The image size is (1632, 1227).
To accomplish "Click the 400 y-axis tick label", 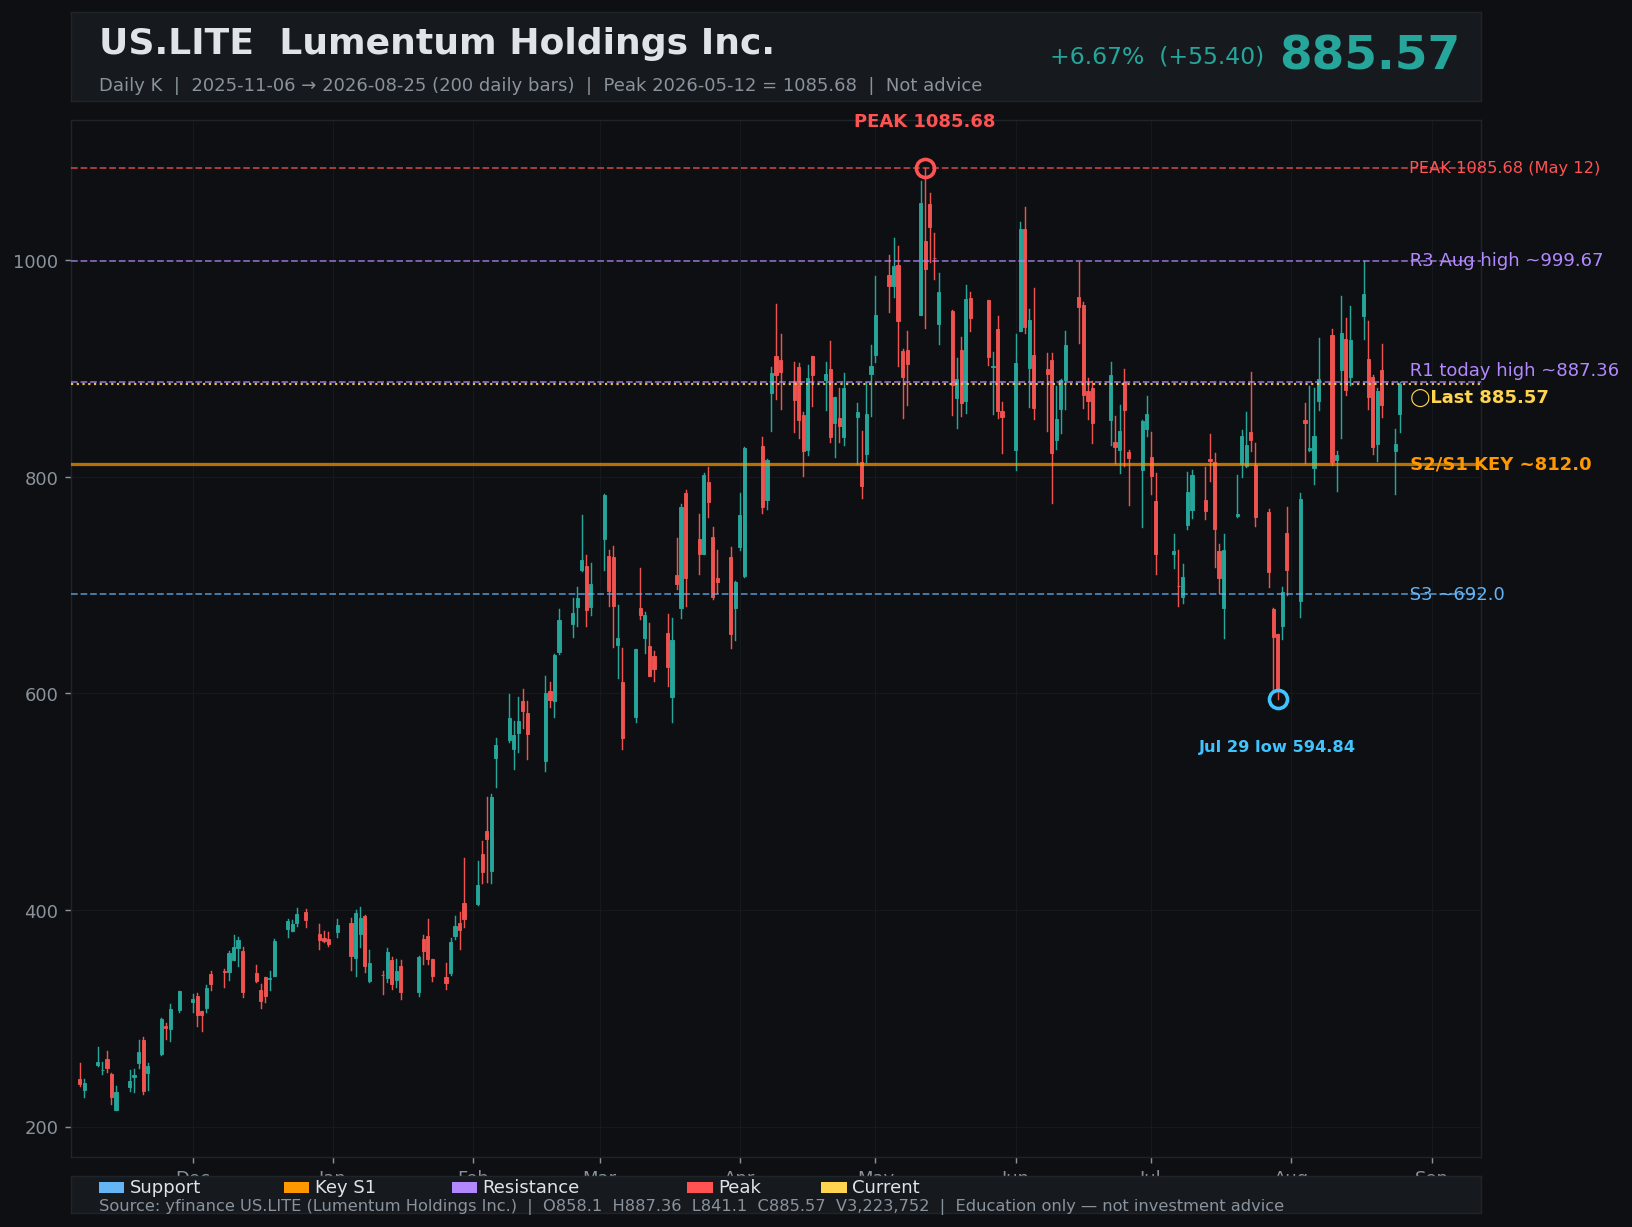I will click(x=41, y=911).
